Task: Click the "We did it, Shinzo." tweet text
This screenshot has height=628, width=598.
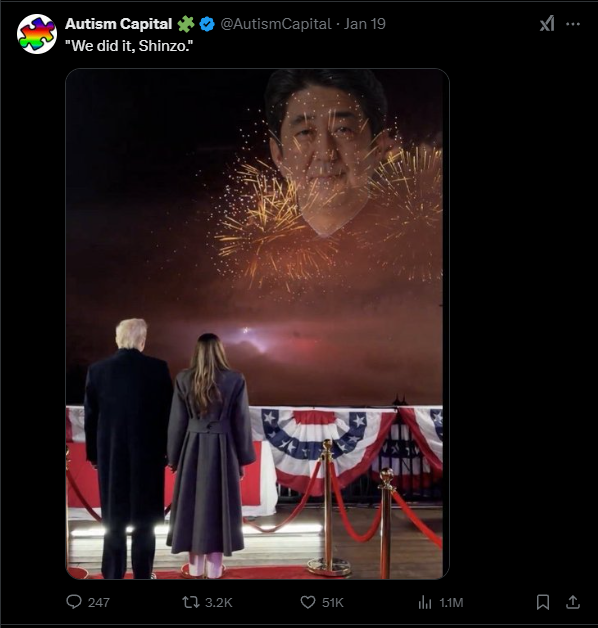Action: pyautogui.click(x=129, y=46)
